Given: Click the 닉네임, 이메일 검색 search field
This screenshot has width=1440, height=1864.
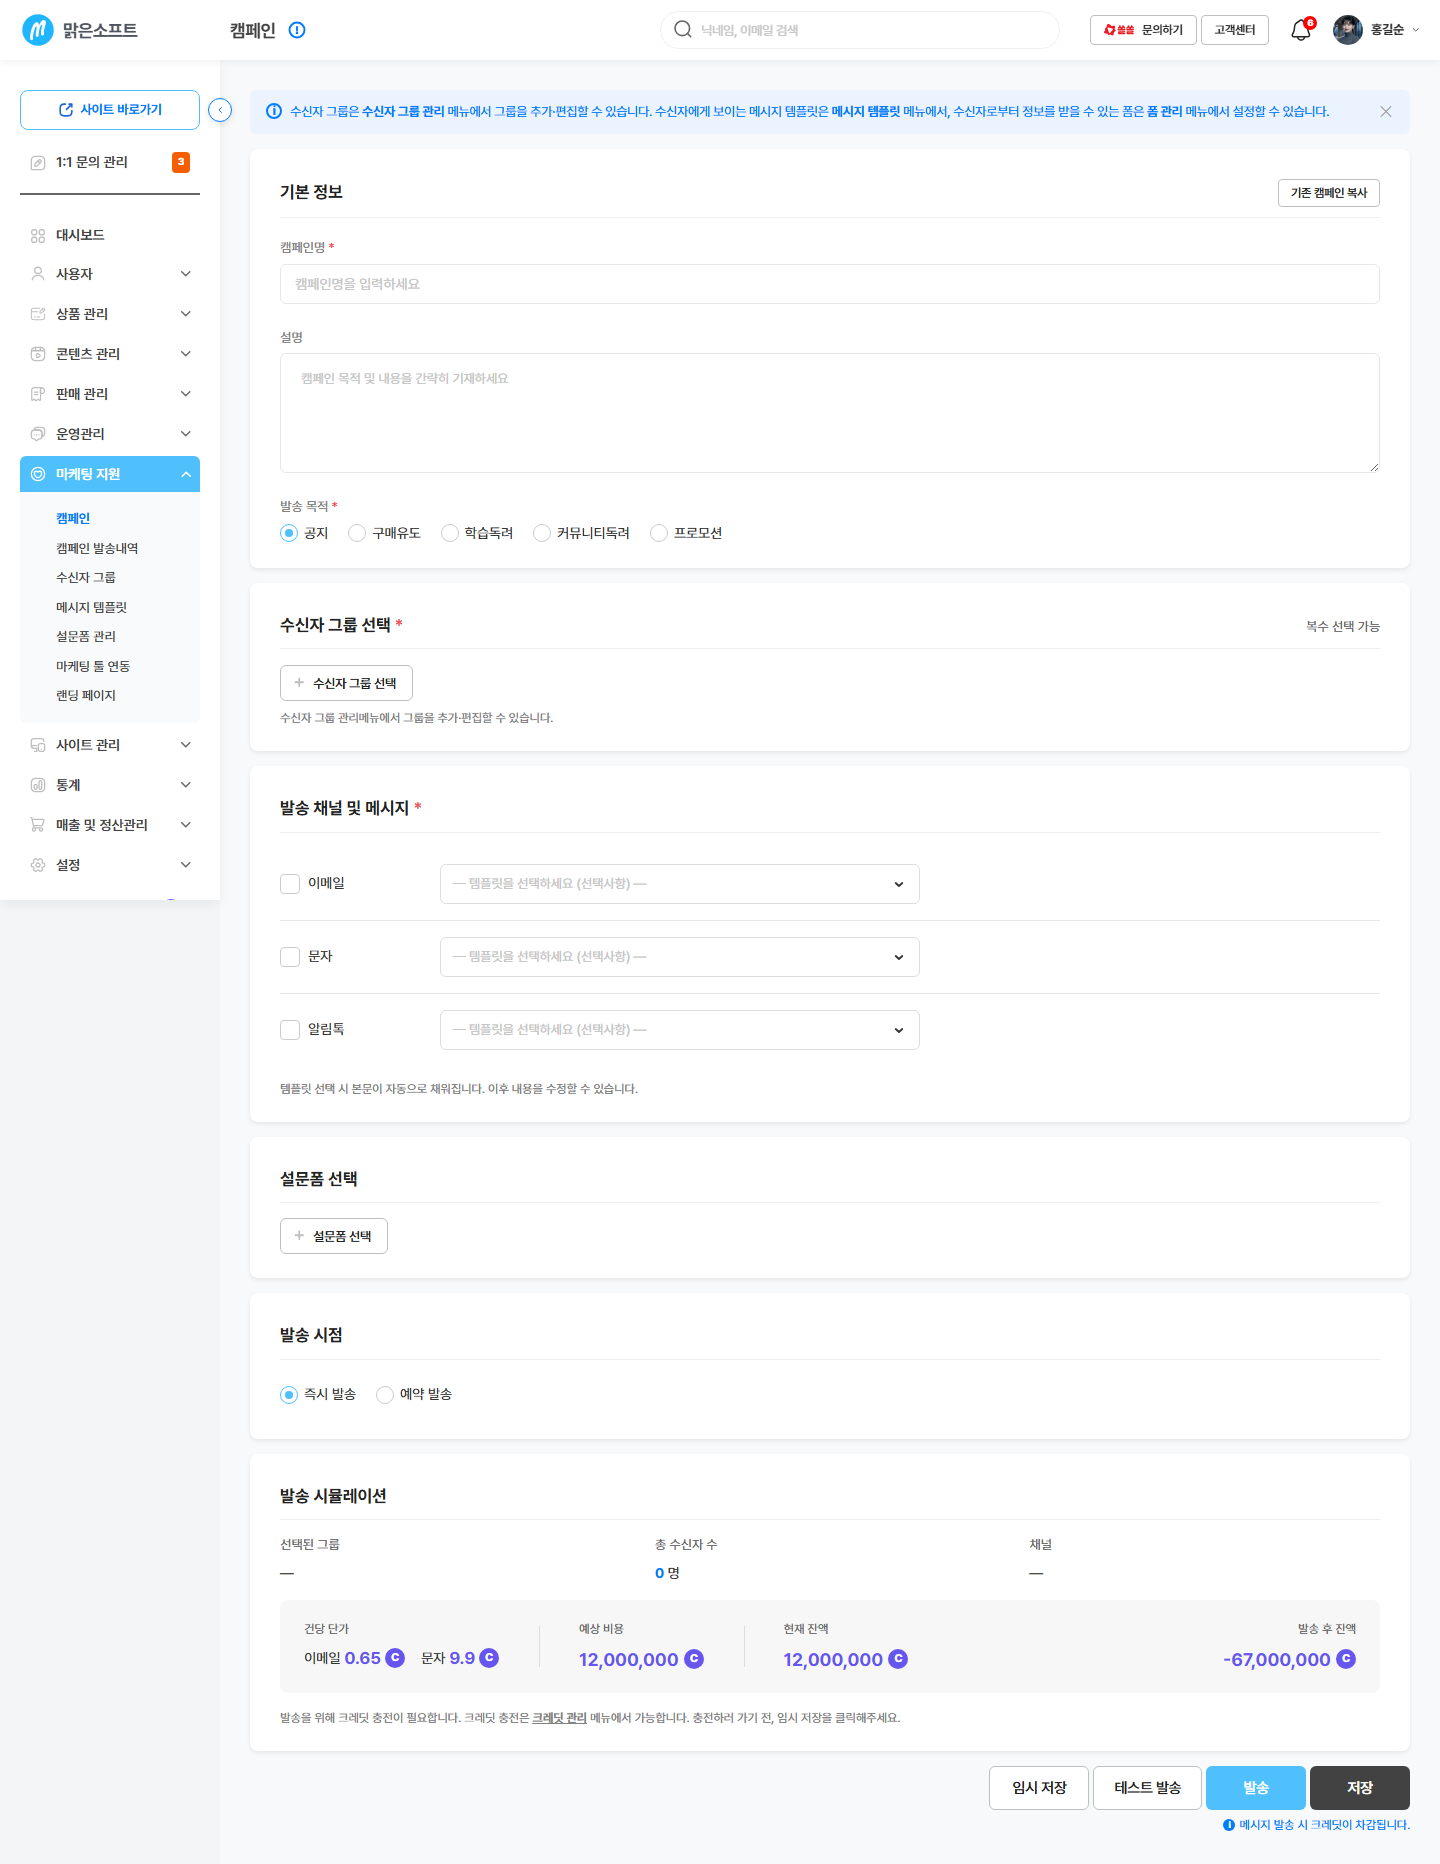Looking at the screenshot, I should point(860,30).
